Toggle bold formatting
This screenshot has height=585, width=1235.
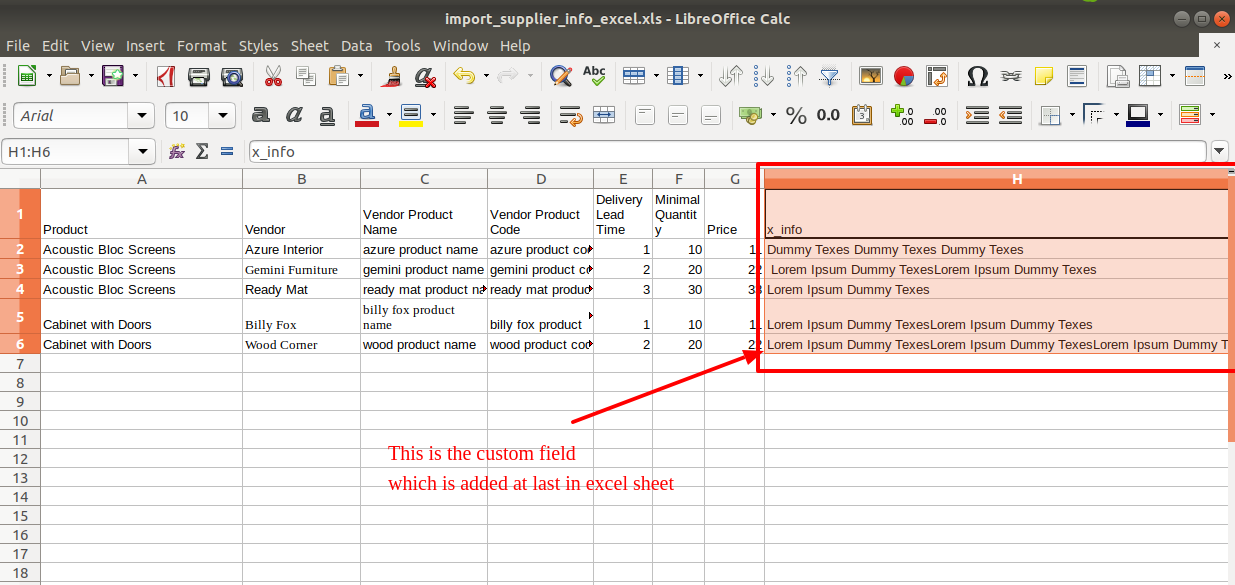pyautogui.click(x=261, y=115)
